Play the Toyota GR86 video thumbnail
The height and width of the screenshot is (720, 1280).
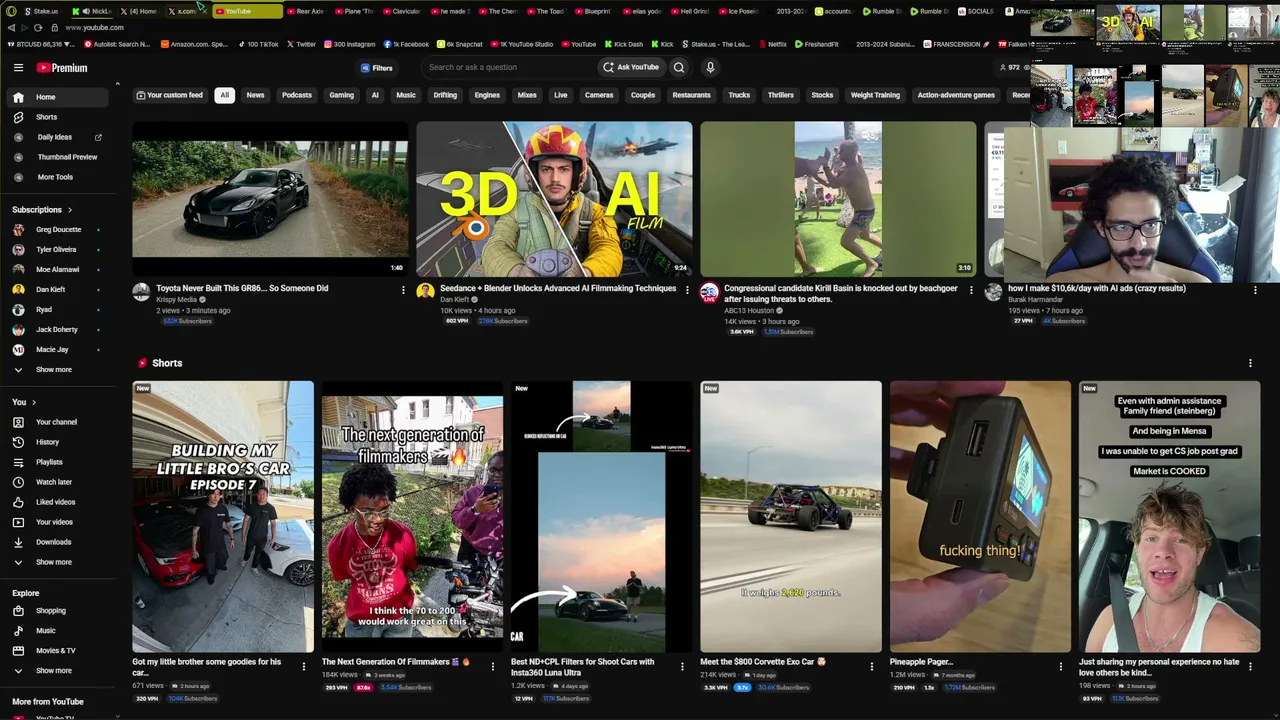(x=270, y=199)
